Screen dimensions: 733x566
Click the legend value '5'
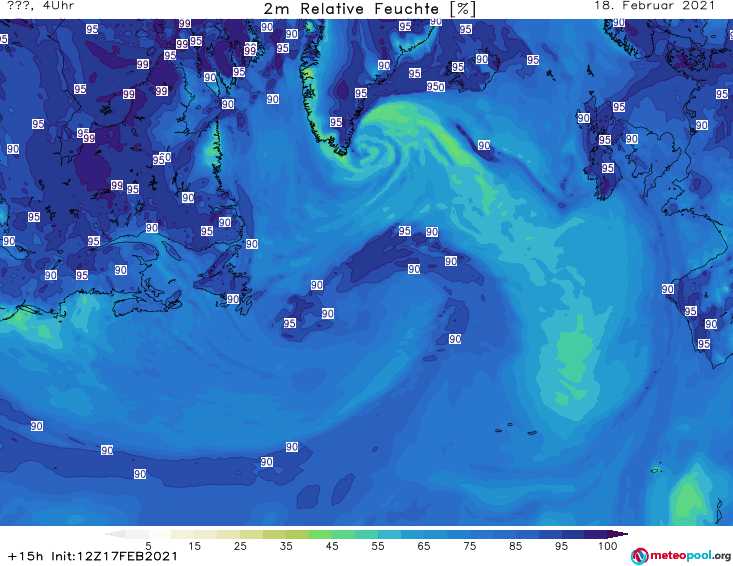148,546
